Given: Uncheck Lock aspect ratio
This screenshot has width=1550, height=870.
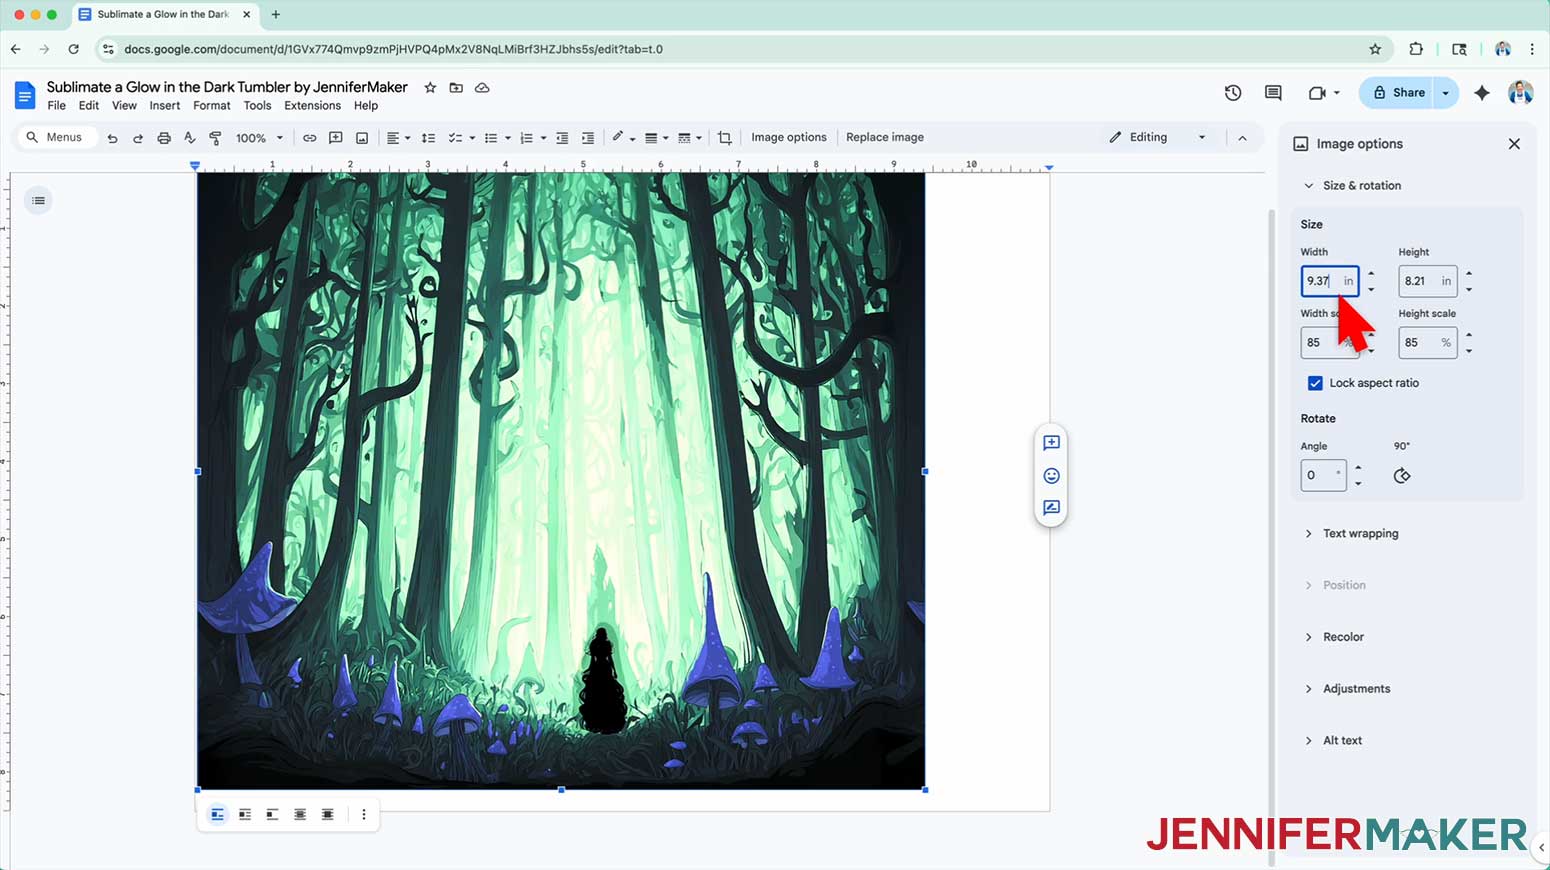Looking at the screenshot, I should coord(1315,383).
